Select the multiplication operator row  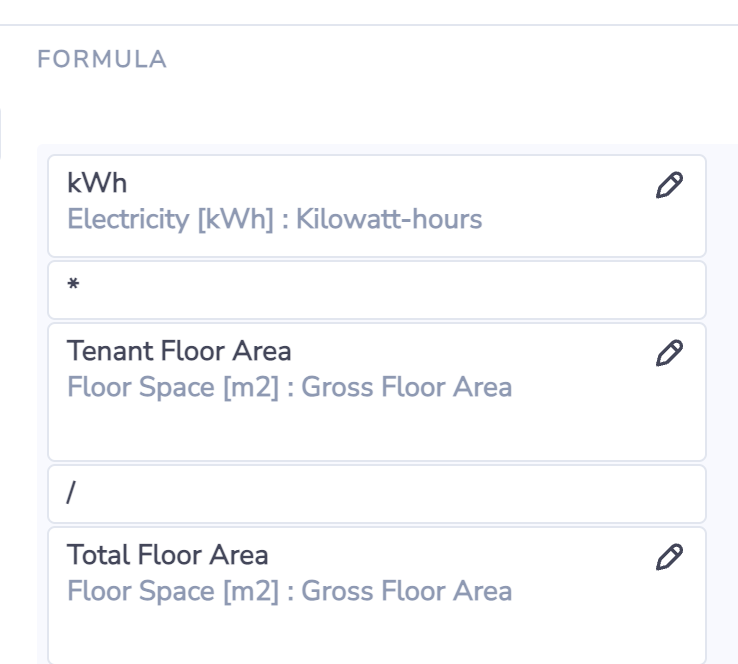[377, 290]
